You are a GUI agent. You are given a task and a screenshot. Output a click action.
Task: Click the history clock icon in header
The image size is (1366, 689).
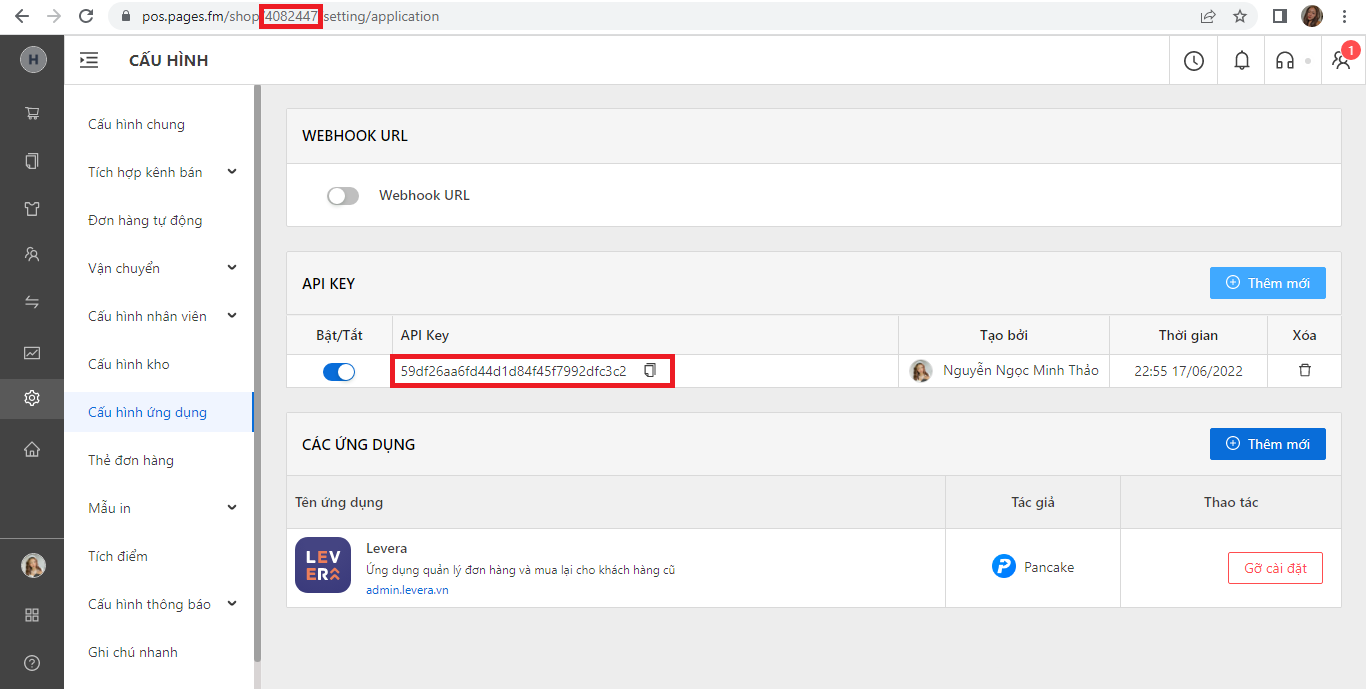pyautogui.click(x=1193, y=61)
